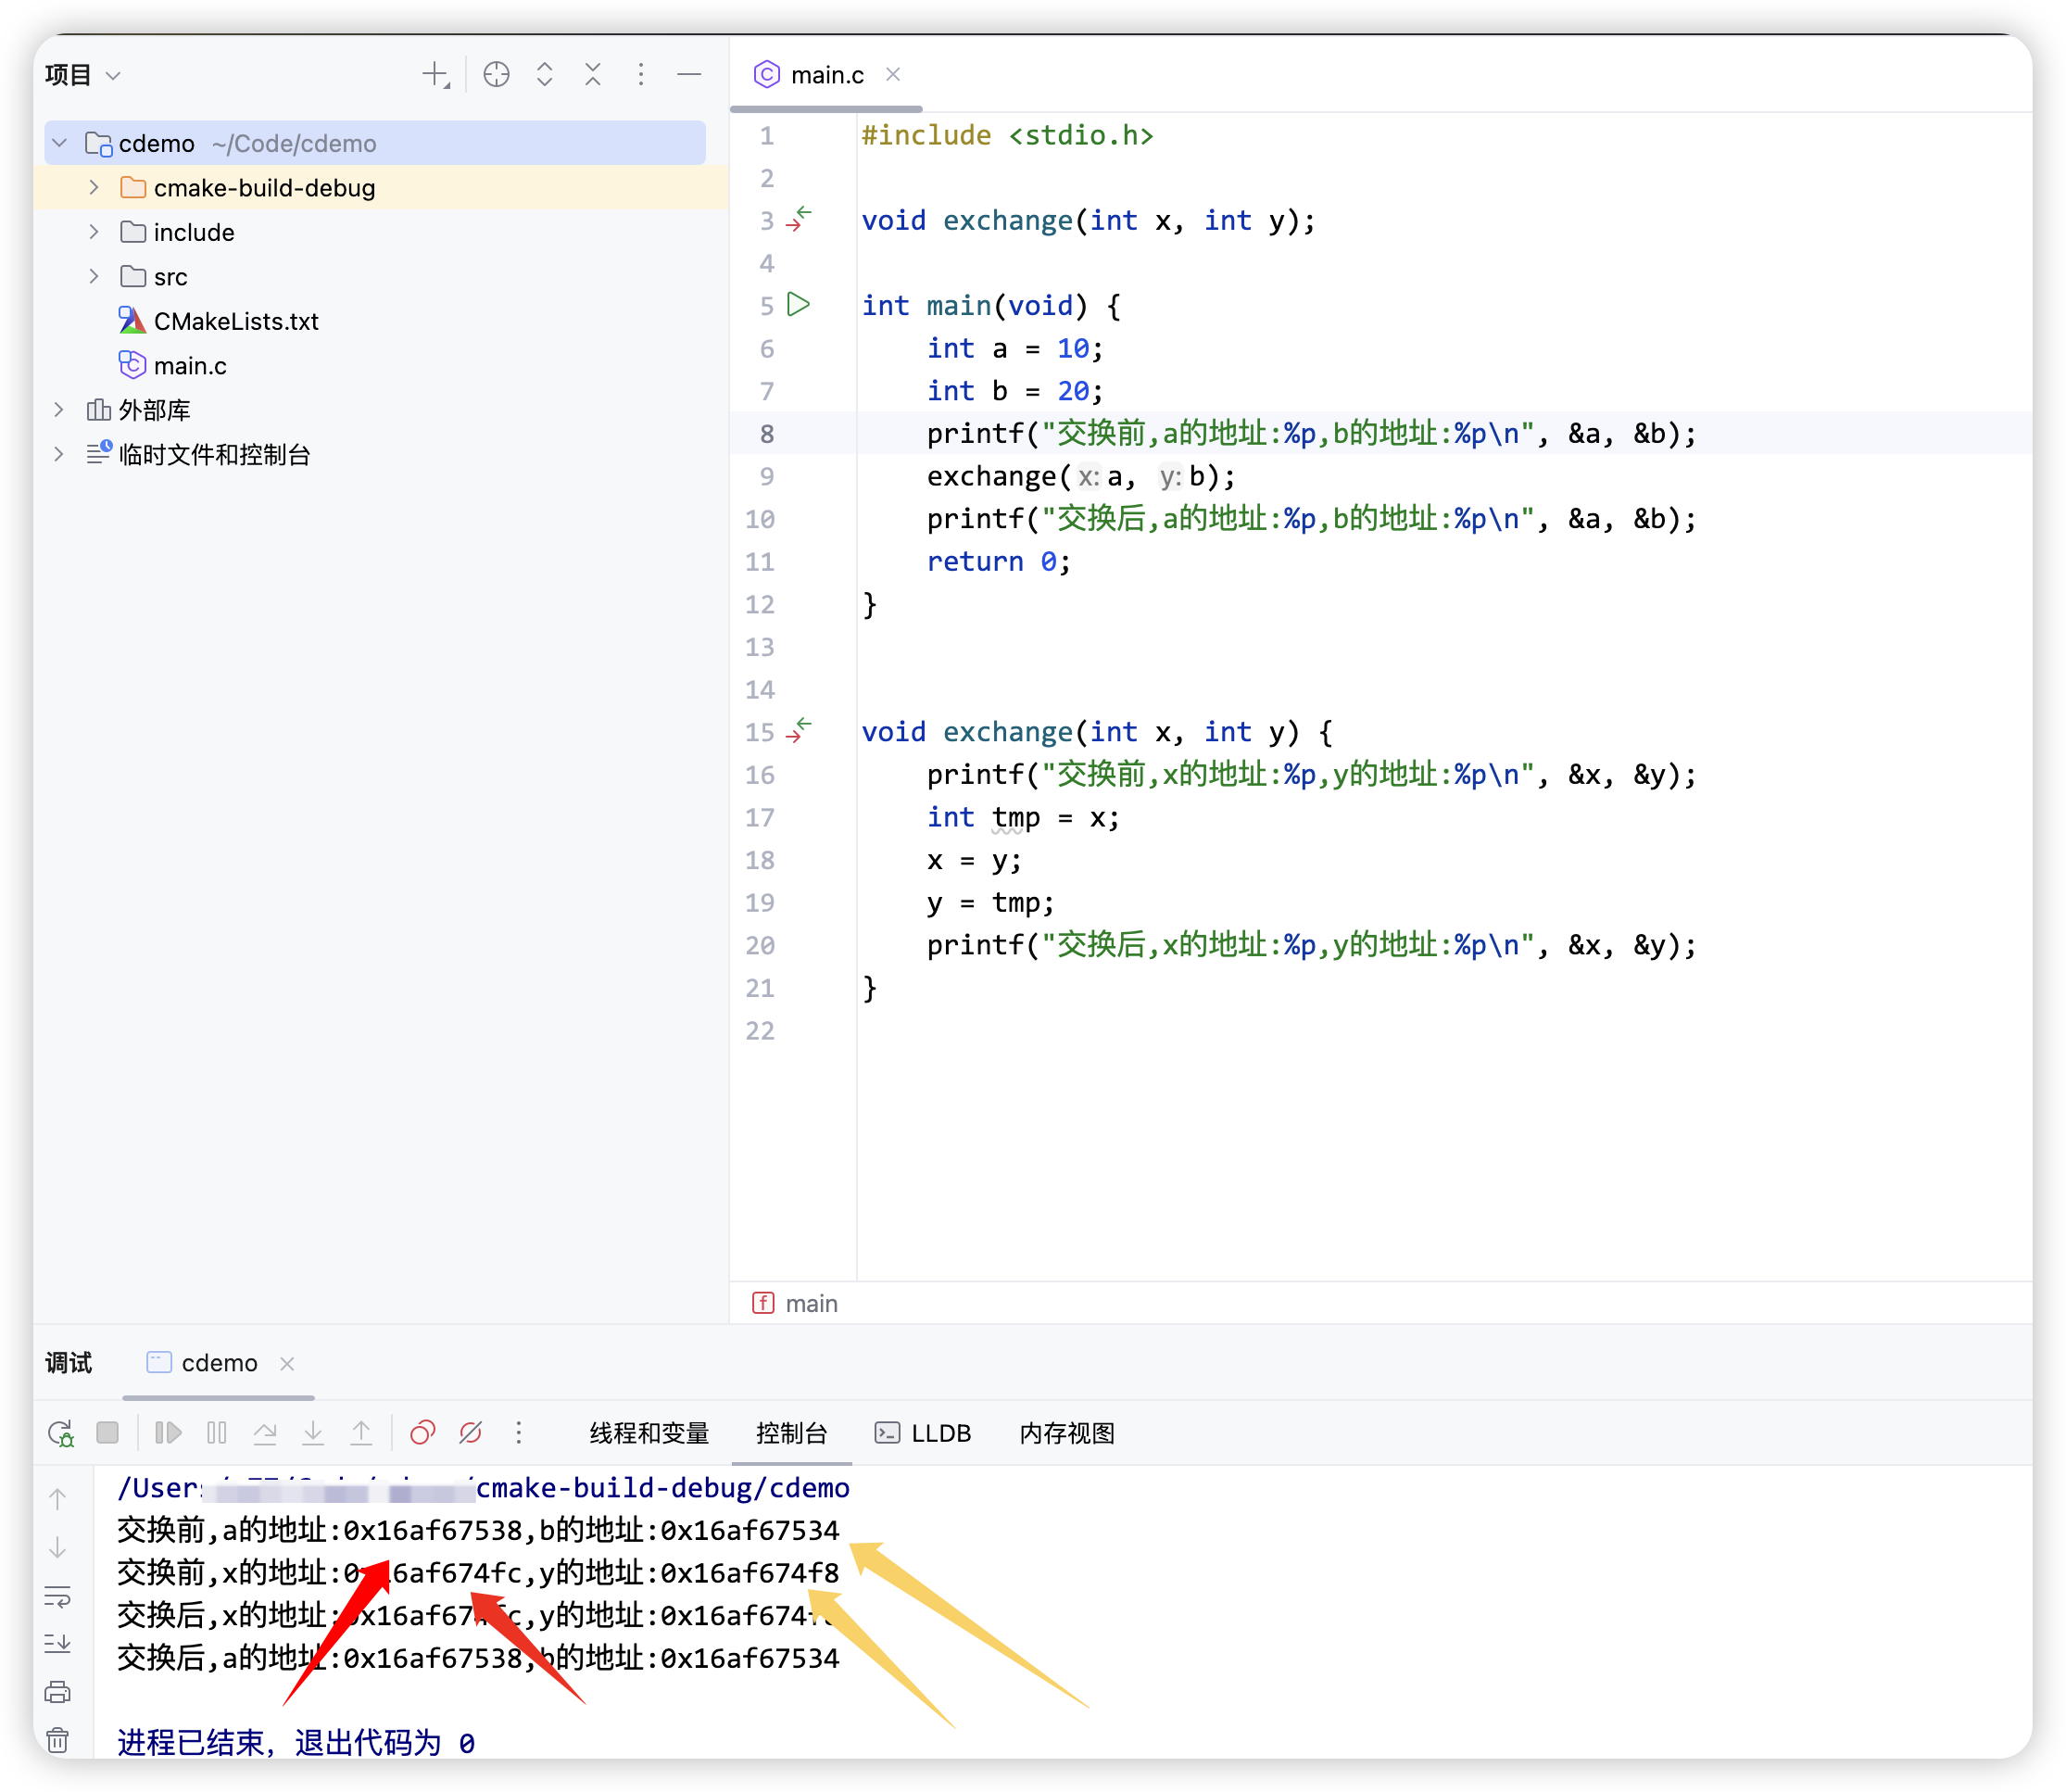Click the Step Into arrow icon
2066x1792 pixels.
[x=313, y=1433]
